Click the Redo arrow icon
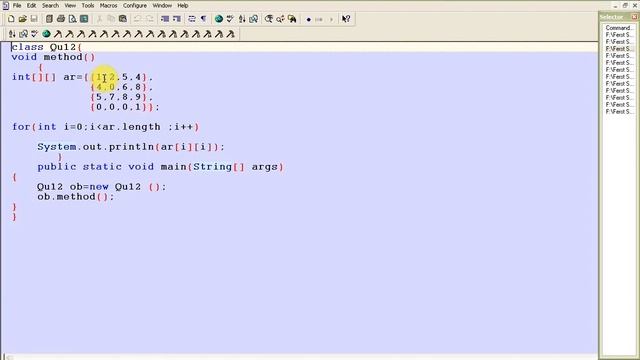Viewport: 640px width, 360px height. [149, 19]
